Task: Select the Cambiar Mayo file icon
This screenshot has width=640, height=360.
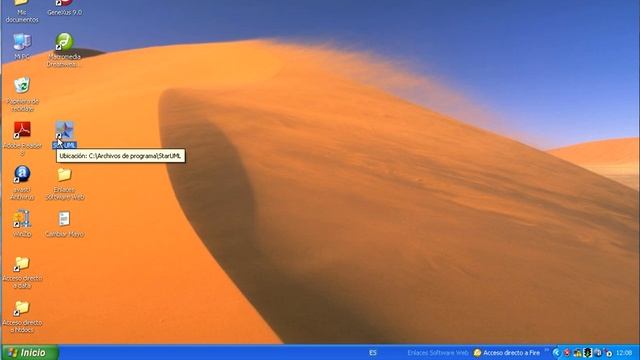Action: point(64,224)
